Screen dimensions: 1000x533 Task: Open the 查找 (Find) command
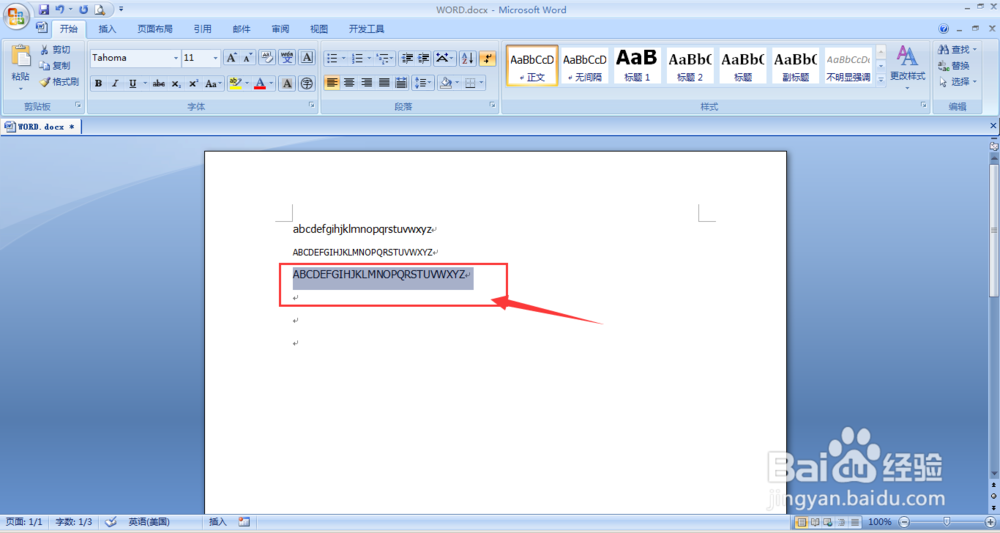click(957, 50)
